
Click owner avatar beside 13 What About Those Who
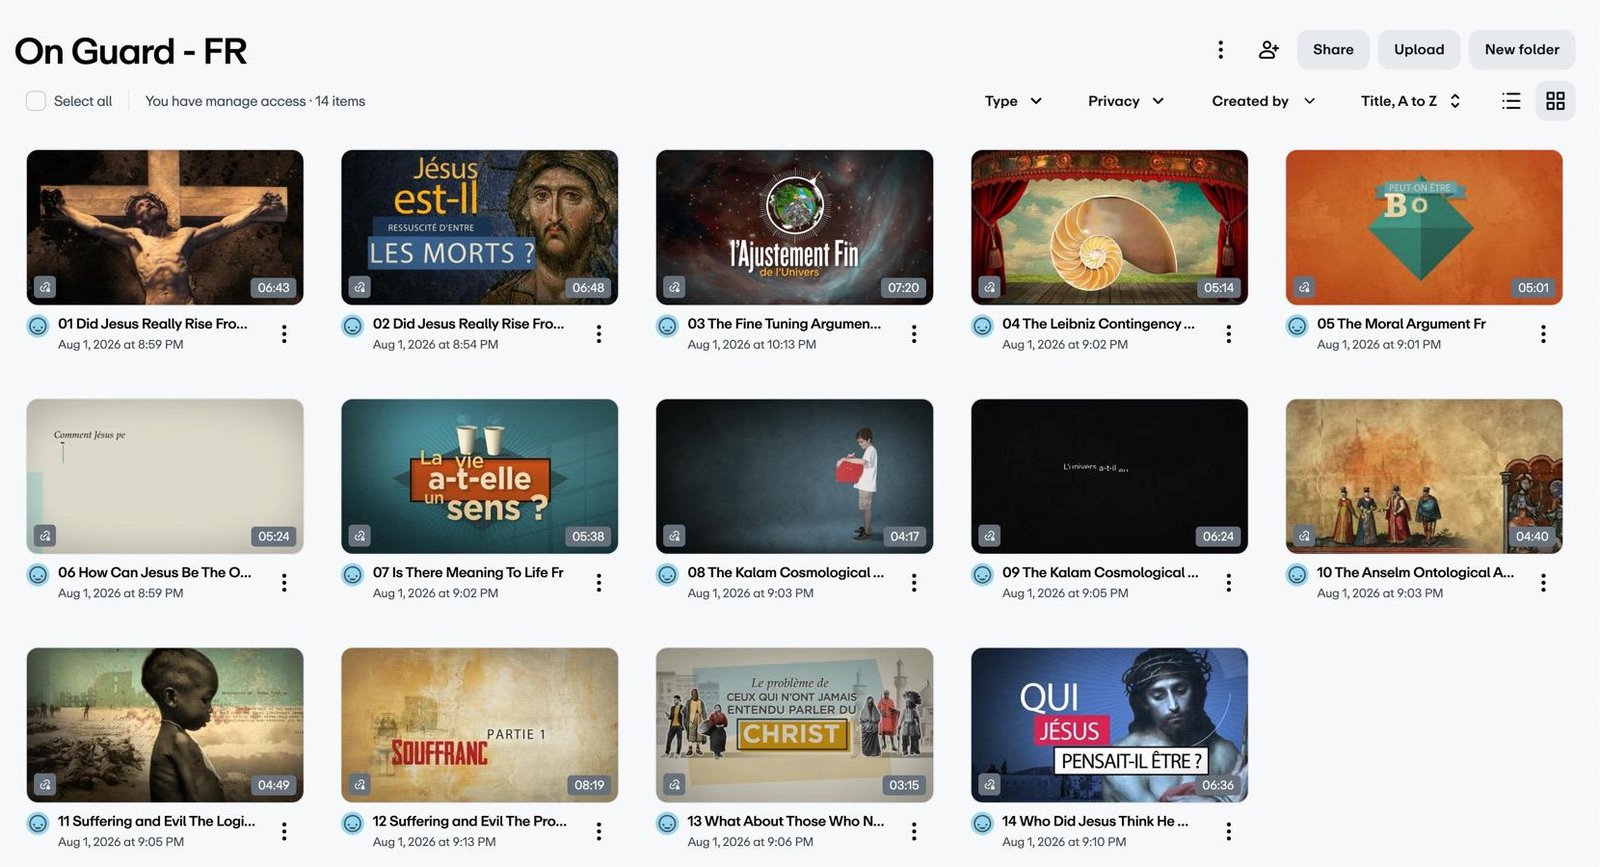(667, 824)
